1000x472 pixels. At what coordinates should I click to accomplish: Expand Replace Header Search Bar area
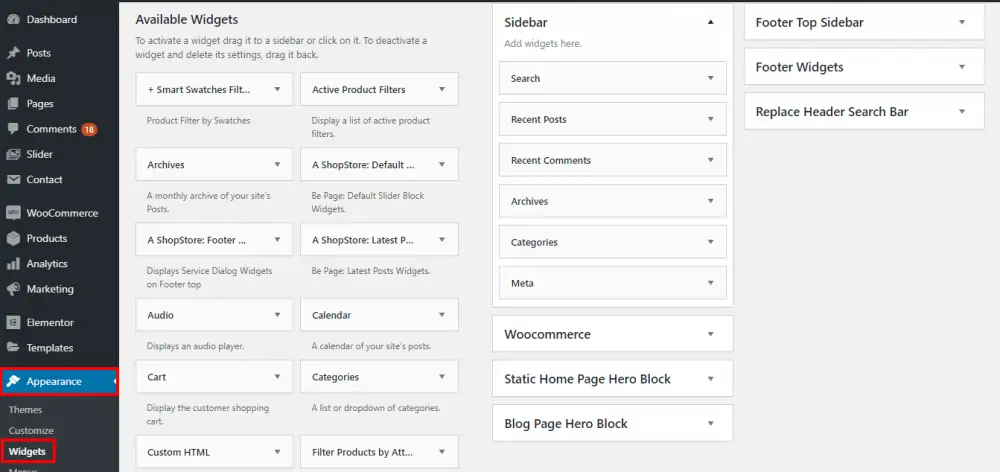pos(962,112)
